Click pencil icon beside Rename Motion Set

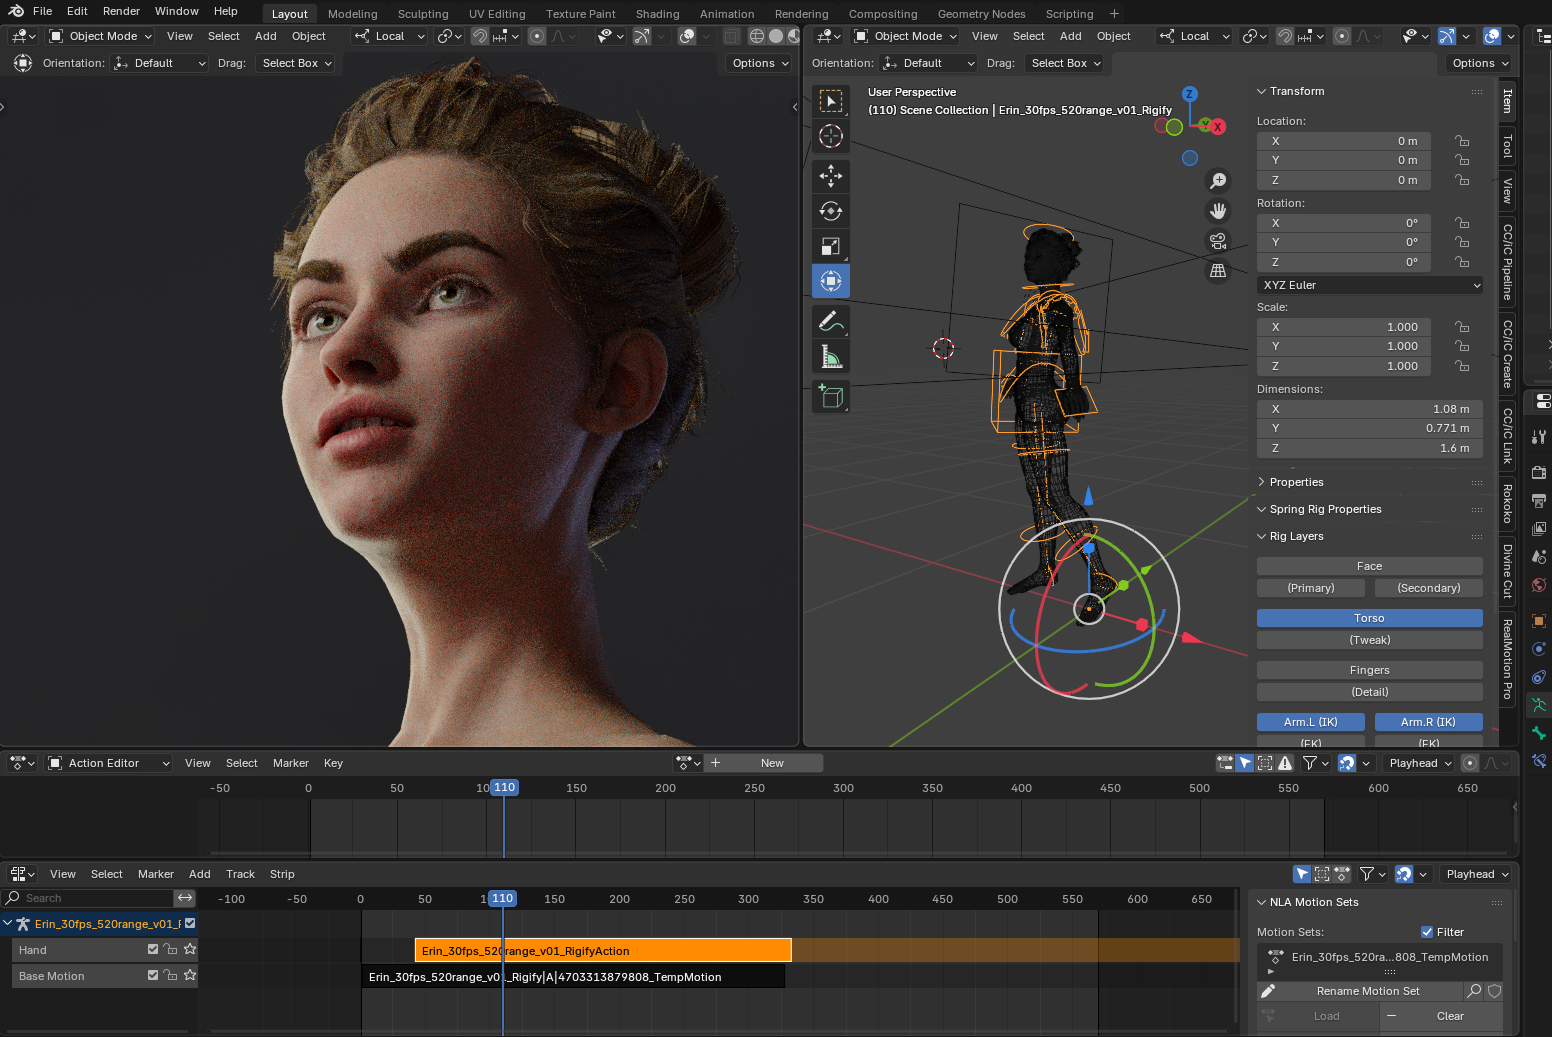pyautogui.click(x=1268, y=991)
